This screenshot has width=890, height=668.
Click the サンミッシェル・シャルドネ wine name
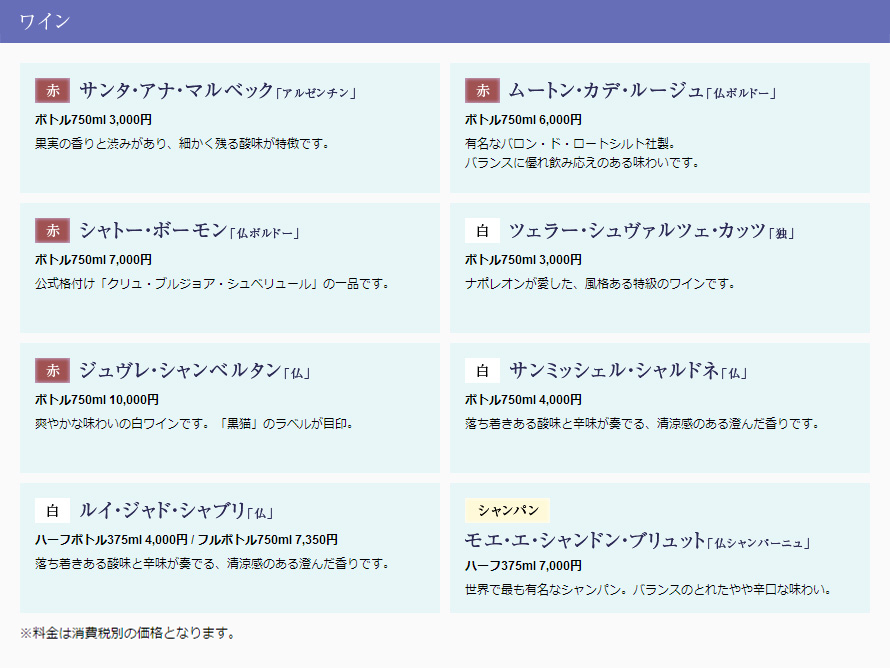[614, 371]
